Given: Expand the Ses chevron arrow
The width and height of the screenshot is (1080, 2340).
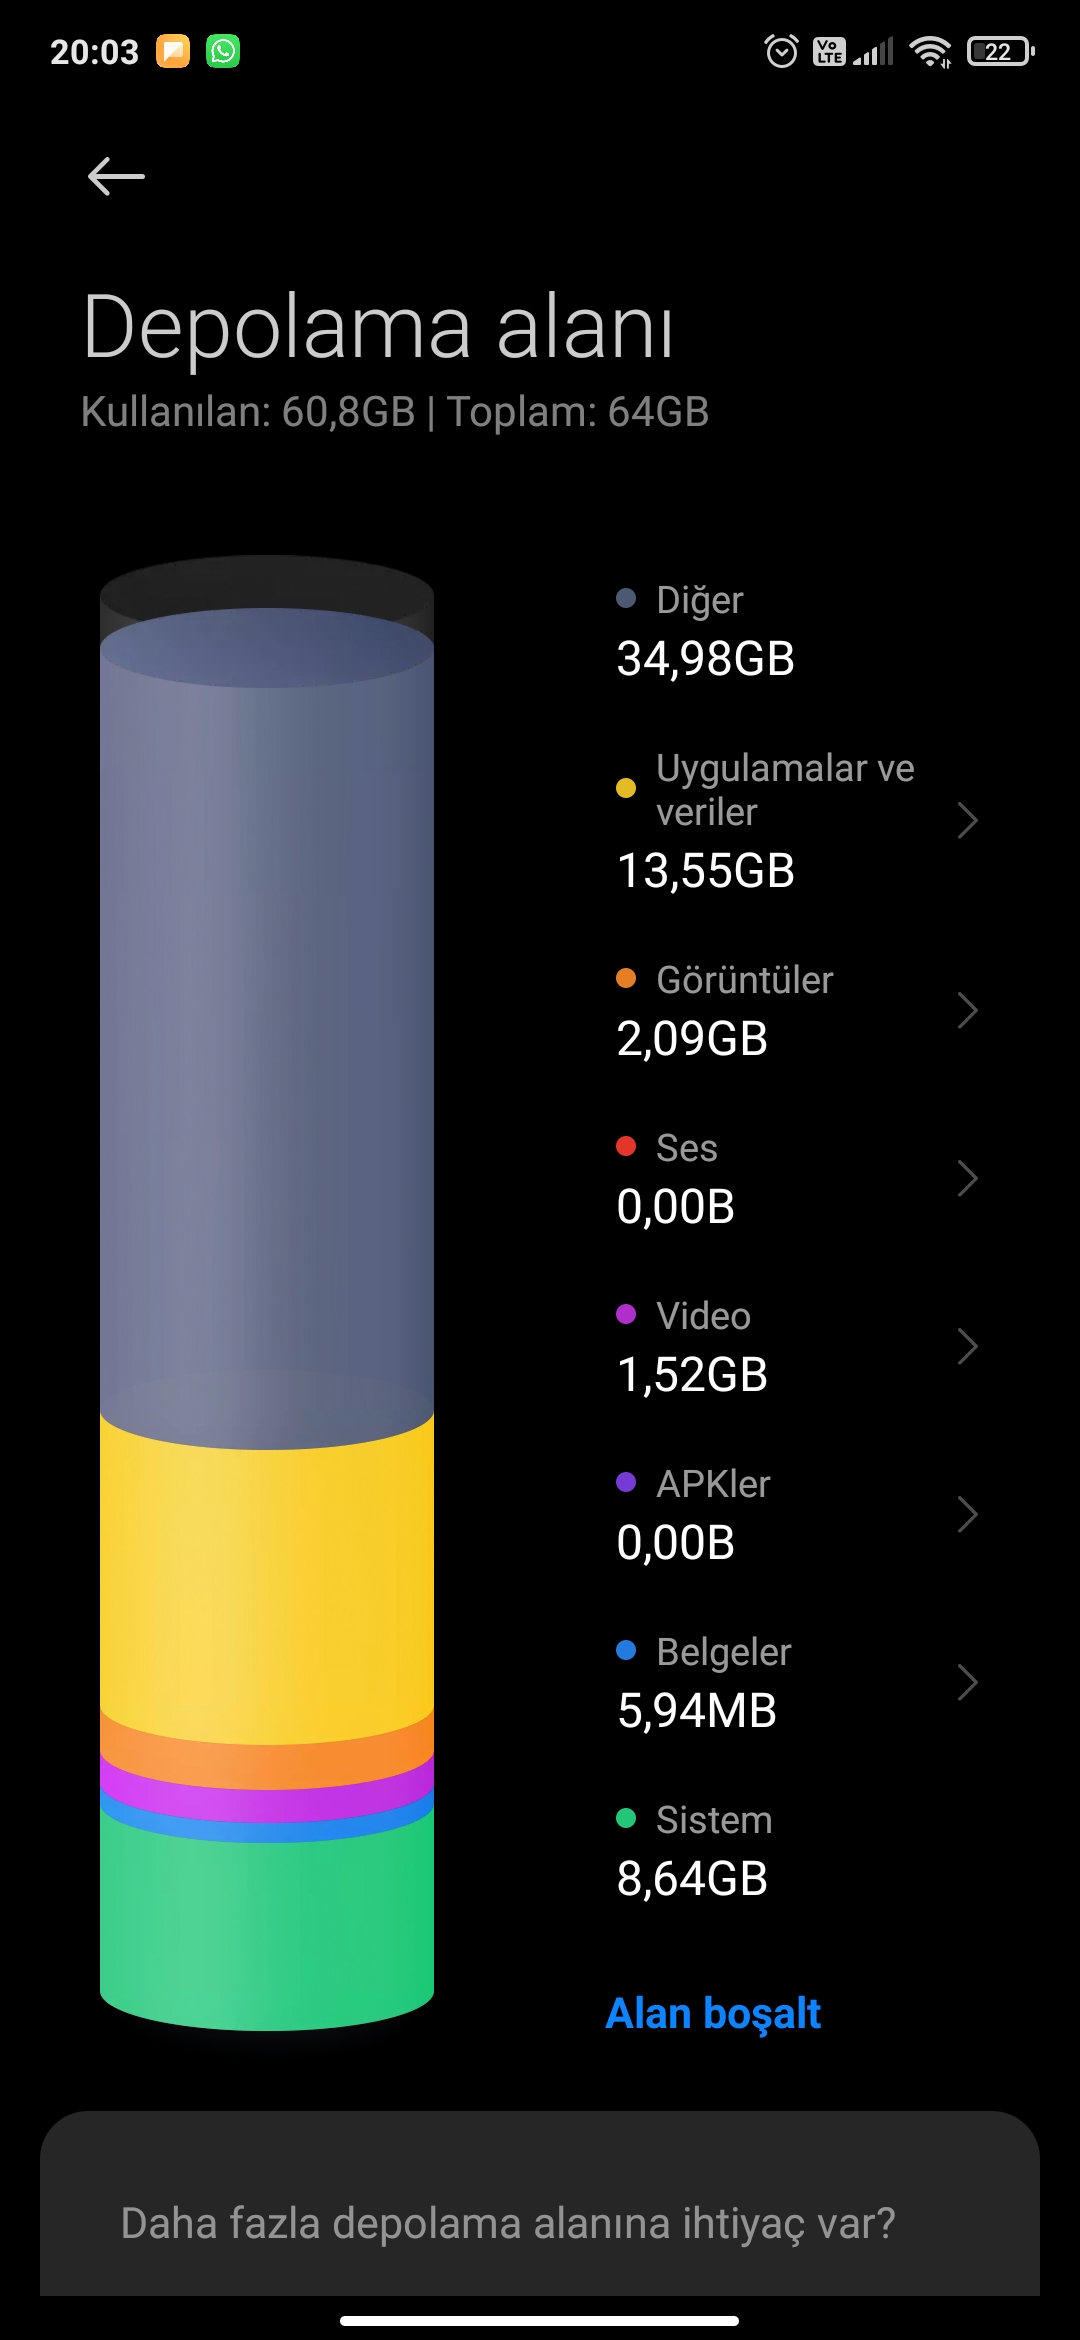Looking at the screenshot, I should (966, 1178).
